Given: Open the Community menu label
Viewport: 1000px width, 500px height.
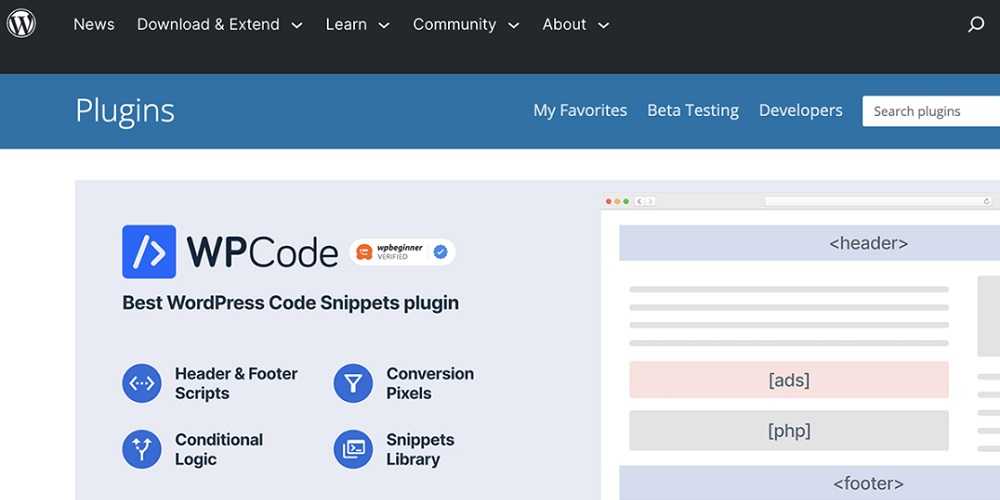Looking at the screenshot, I should [x=454, y=24].
